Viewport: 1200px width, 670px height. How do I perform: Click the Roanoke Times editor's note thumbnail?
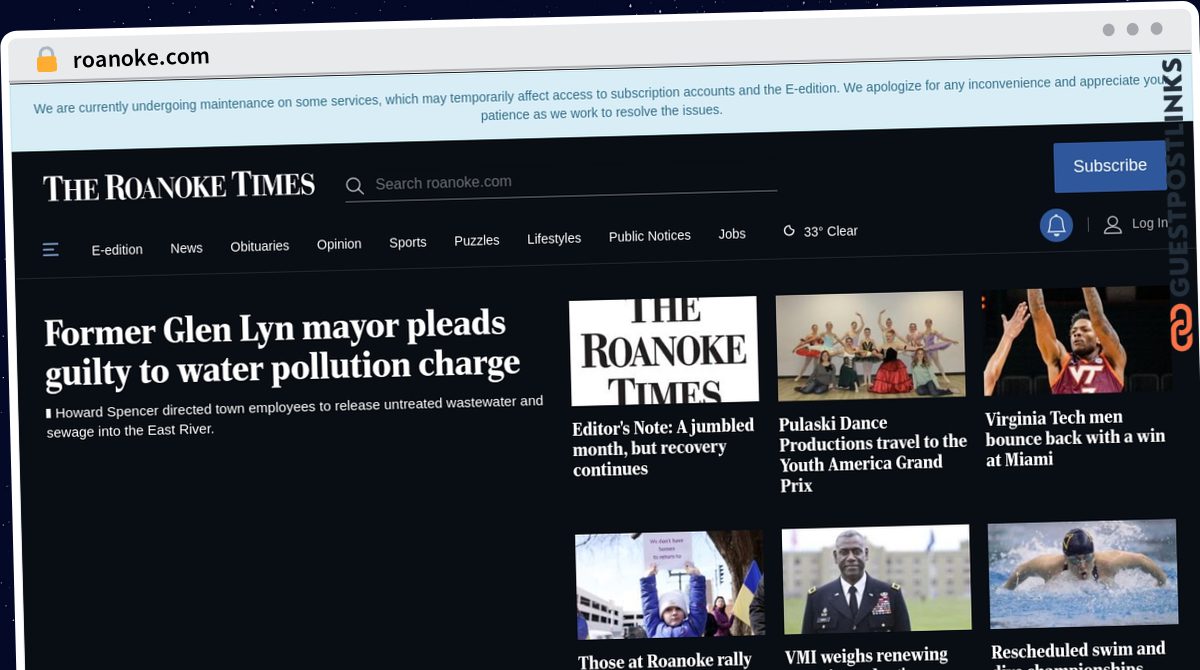pyautogui.click(x=664, y=351)
